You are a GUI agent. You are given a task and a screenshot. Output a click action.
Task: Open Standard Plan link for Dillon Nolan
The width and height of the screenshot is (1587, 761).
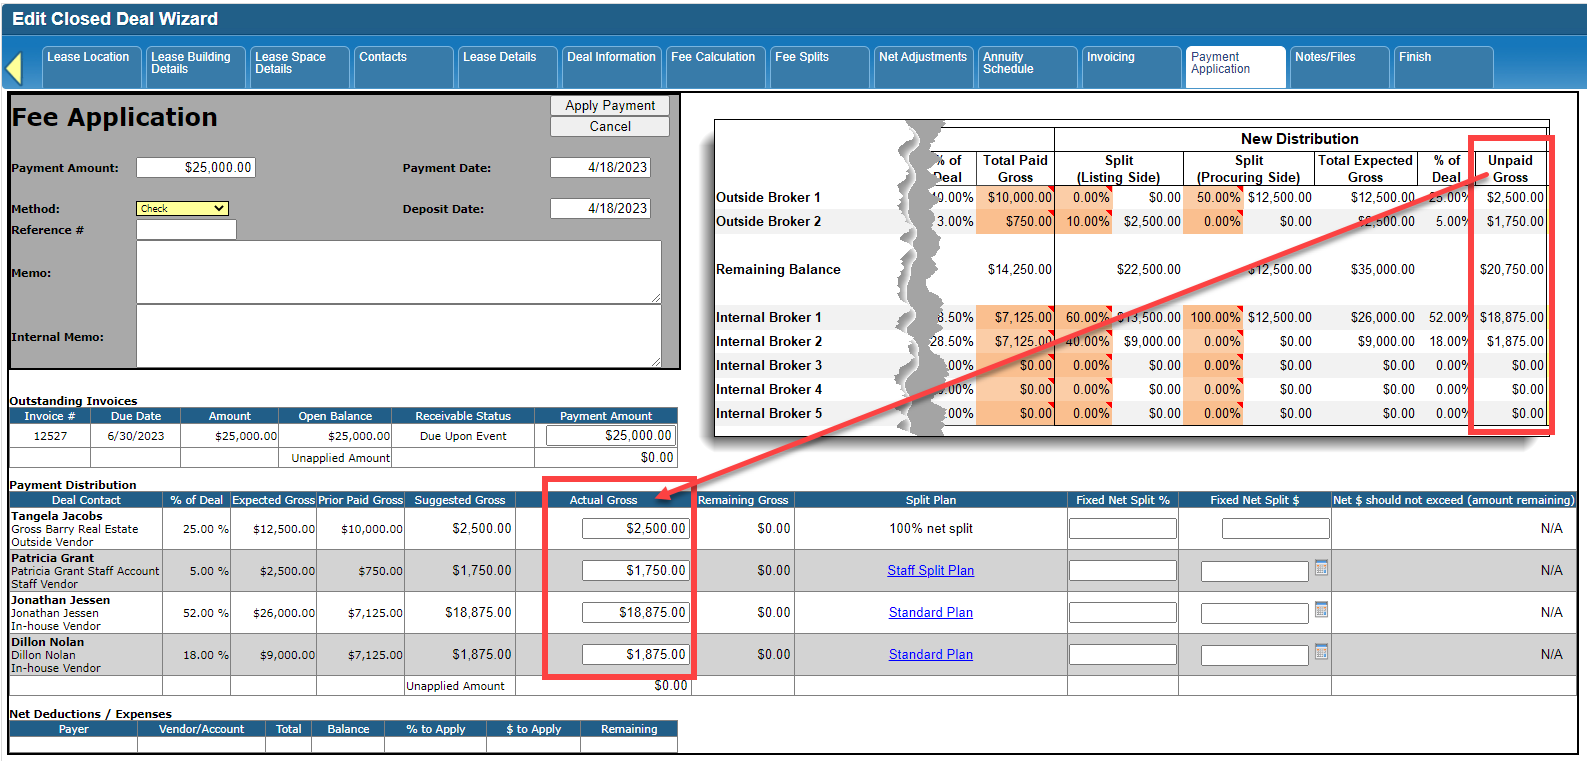click(x=930, y=655)
